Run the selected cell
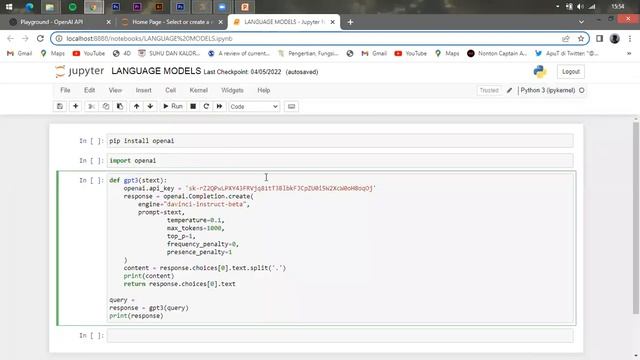The image size is (640, 360). point(173,106)
